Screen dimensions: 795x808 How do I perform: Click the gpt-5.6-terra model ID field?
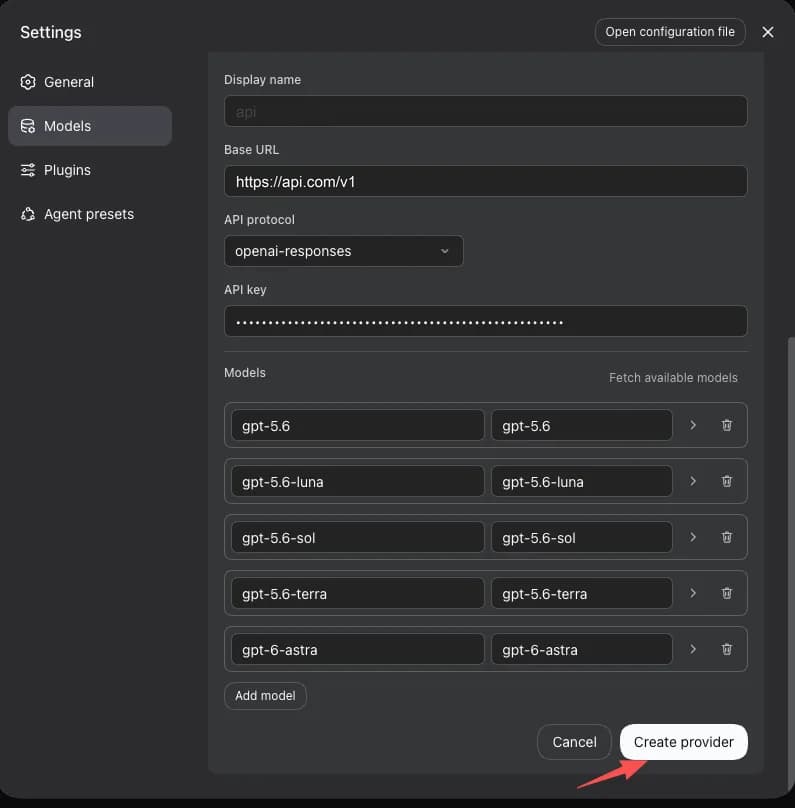(358, 593)
